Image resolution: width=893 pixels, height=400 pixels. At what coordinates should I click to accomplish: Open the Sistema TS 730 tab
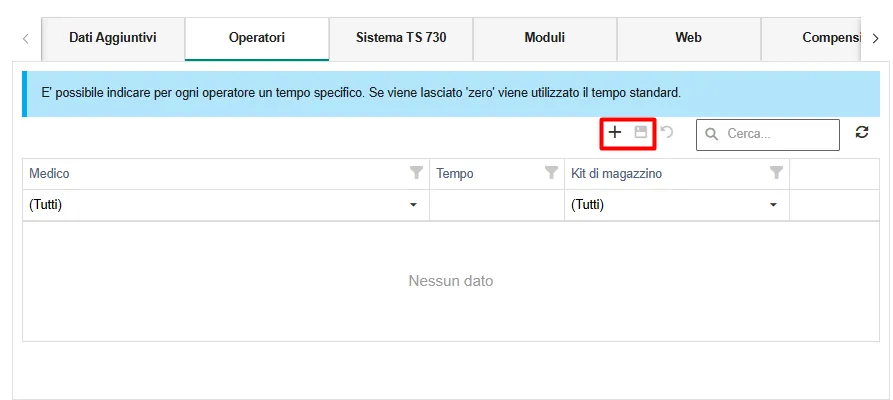click(400, 38)
